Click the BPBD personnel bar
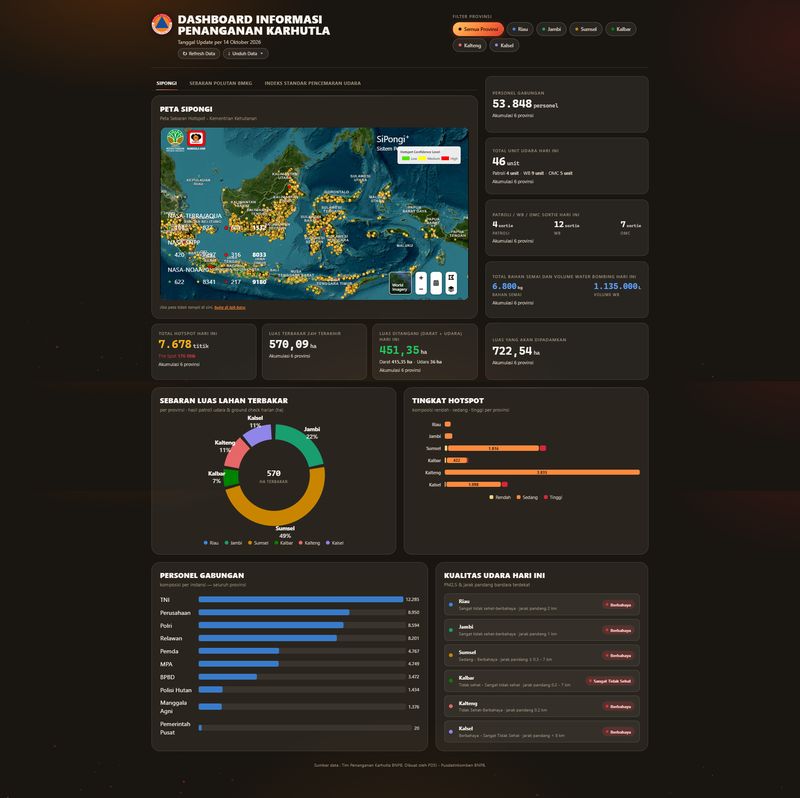 [228, 677]
